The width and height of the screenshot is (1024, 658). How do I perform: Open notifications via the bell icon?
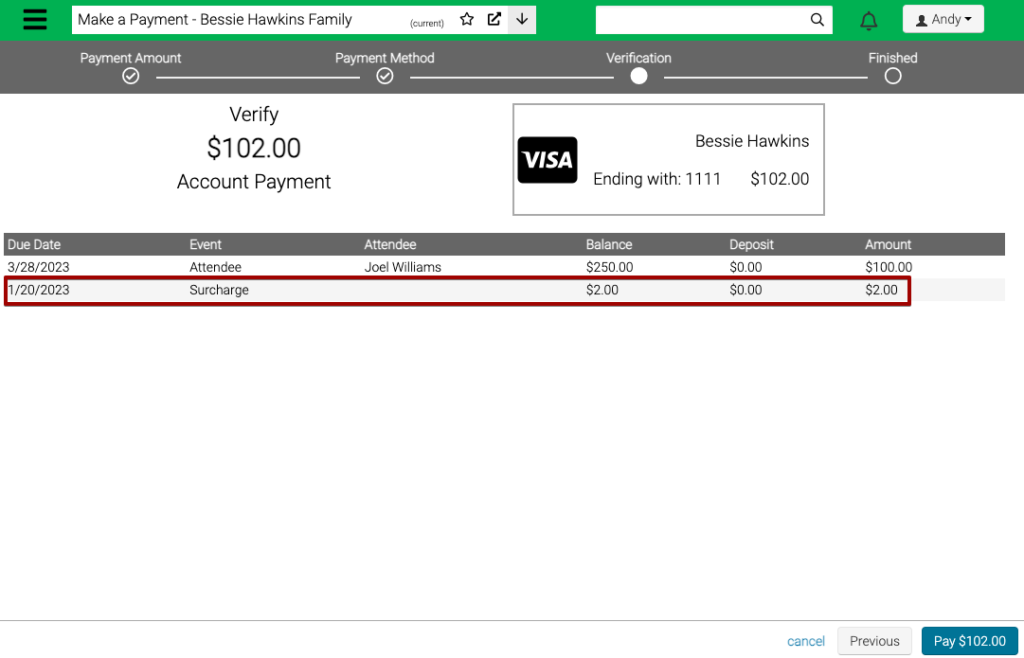868,20
